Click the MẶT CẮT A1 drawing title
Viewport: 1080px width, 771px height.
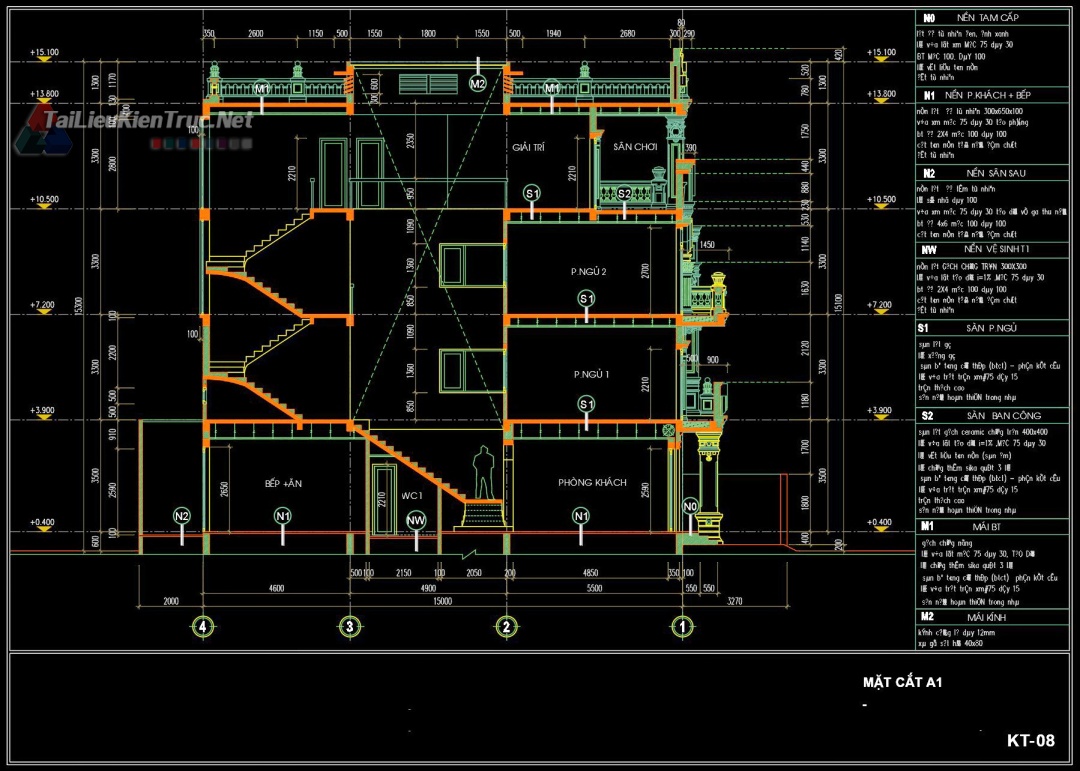[x=902, y=683]
